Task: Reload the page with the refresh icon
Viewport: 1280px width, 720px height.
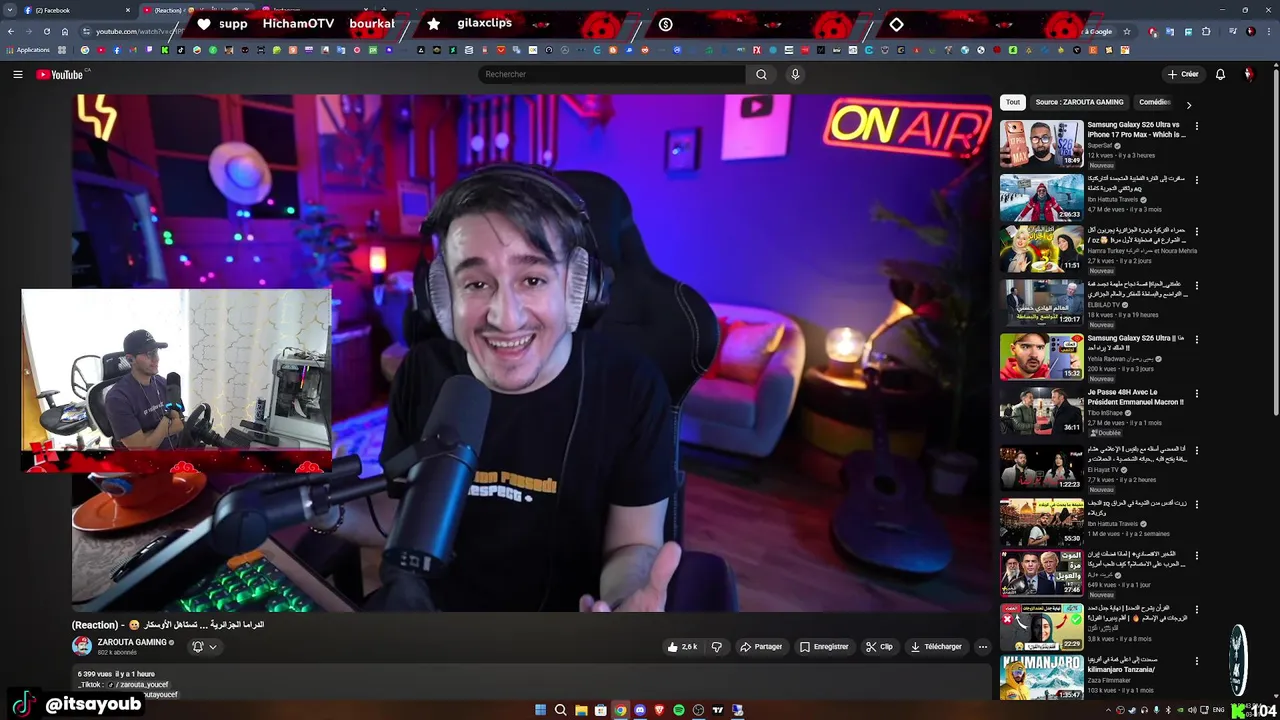Action: [46, 31]
